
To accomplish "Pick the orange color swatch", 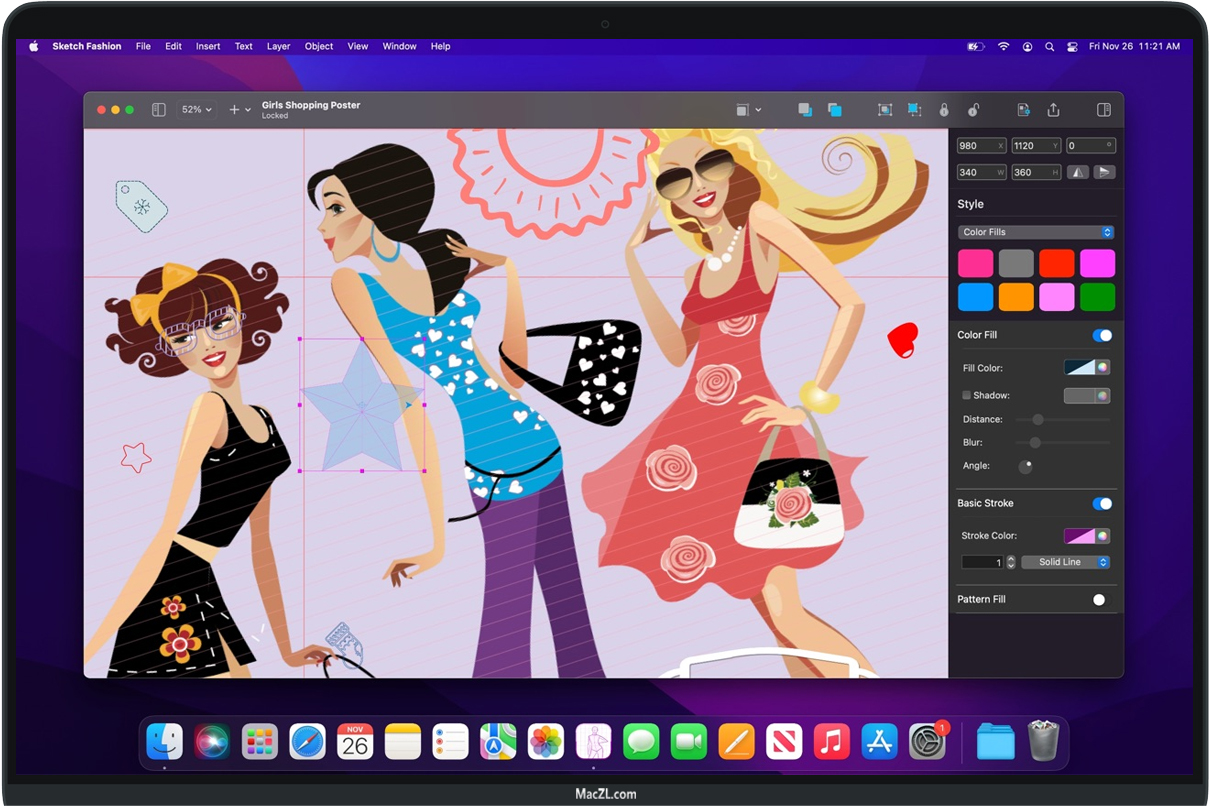I will (1016, 297).
